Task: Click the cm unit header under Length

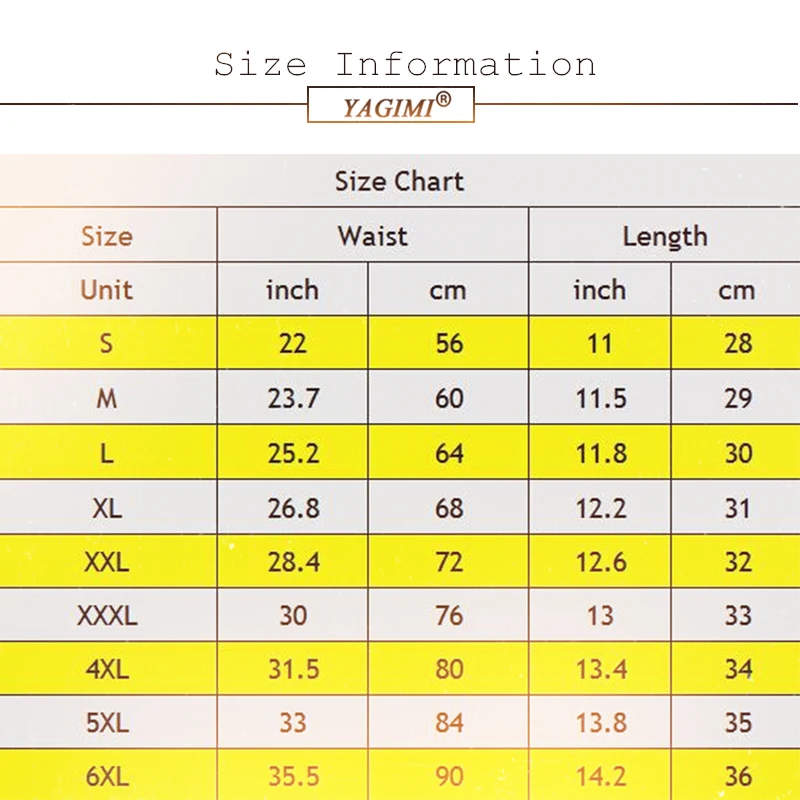Action: (737, 290)
